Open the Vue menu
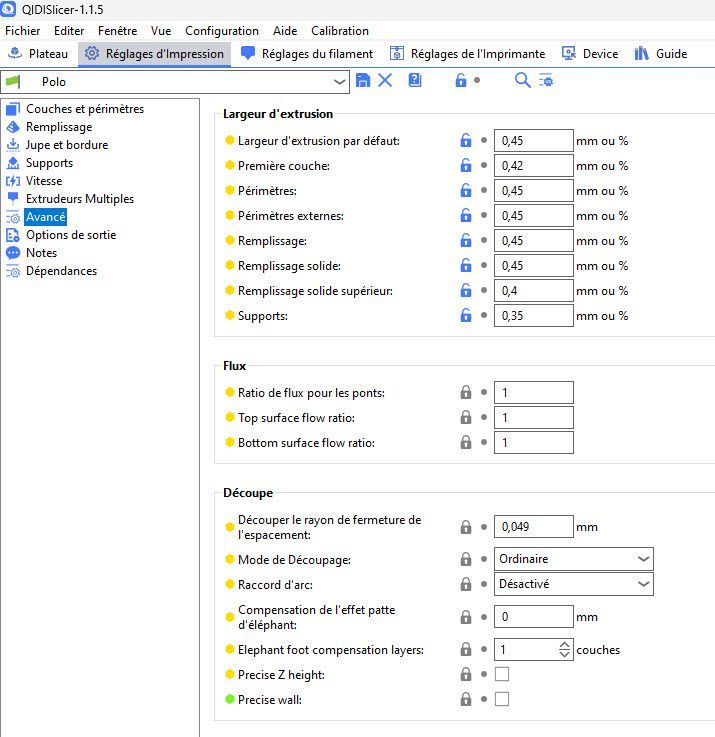This screenshot has width=715, height=737. point(161,31)
